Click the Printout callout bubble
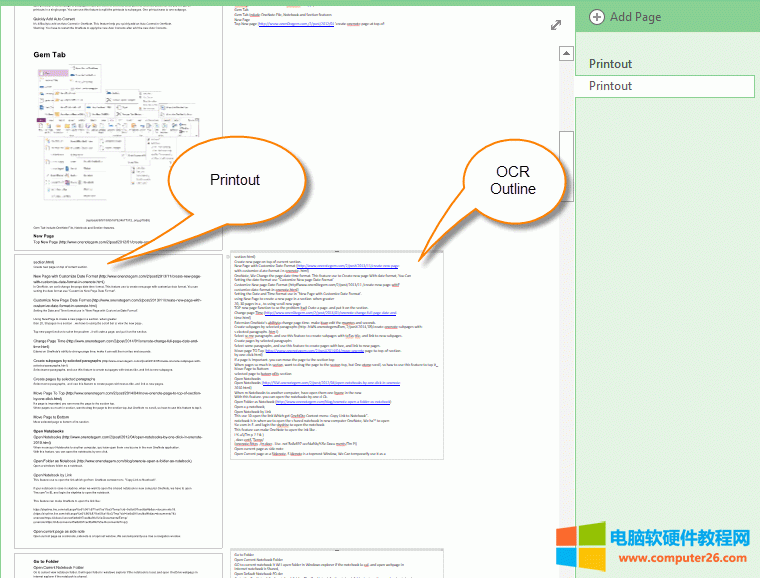The image size is (760, 578). [234, 180]
